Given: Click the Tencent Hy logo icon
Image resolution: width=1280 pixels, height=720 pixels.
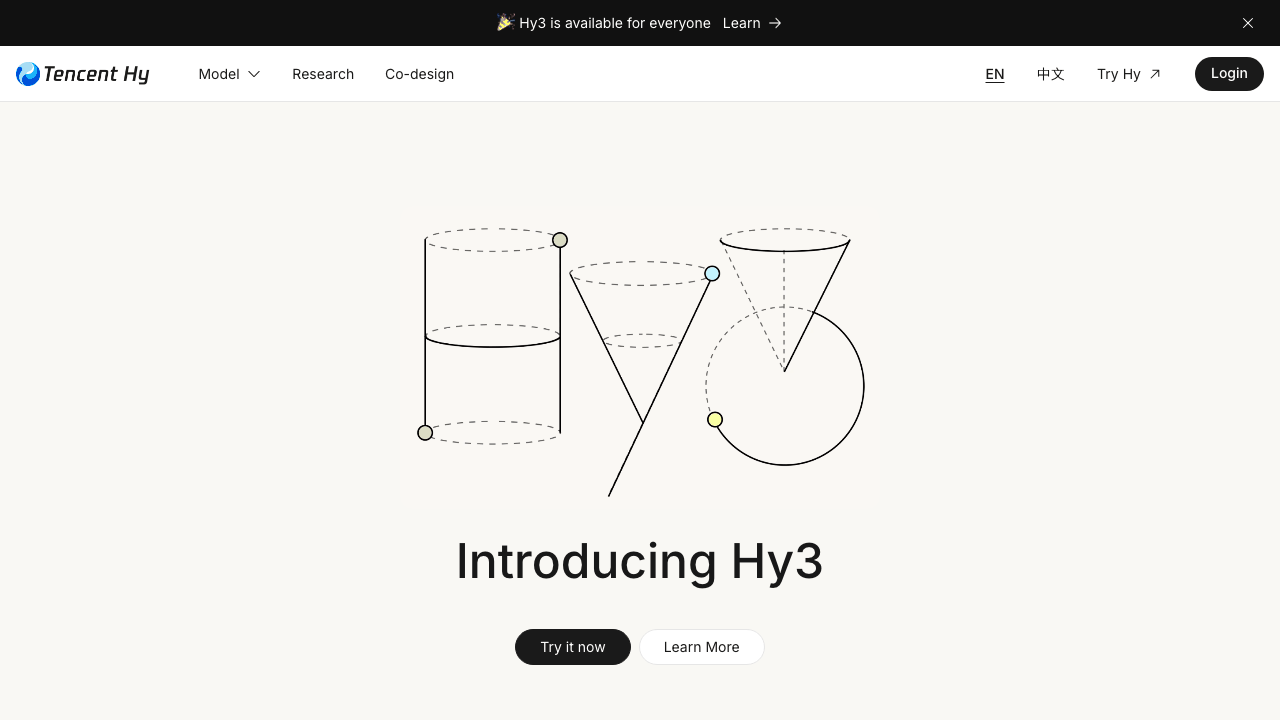Looking at the screenshot, I should 28,74.
